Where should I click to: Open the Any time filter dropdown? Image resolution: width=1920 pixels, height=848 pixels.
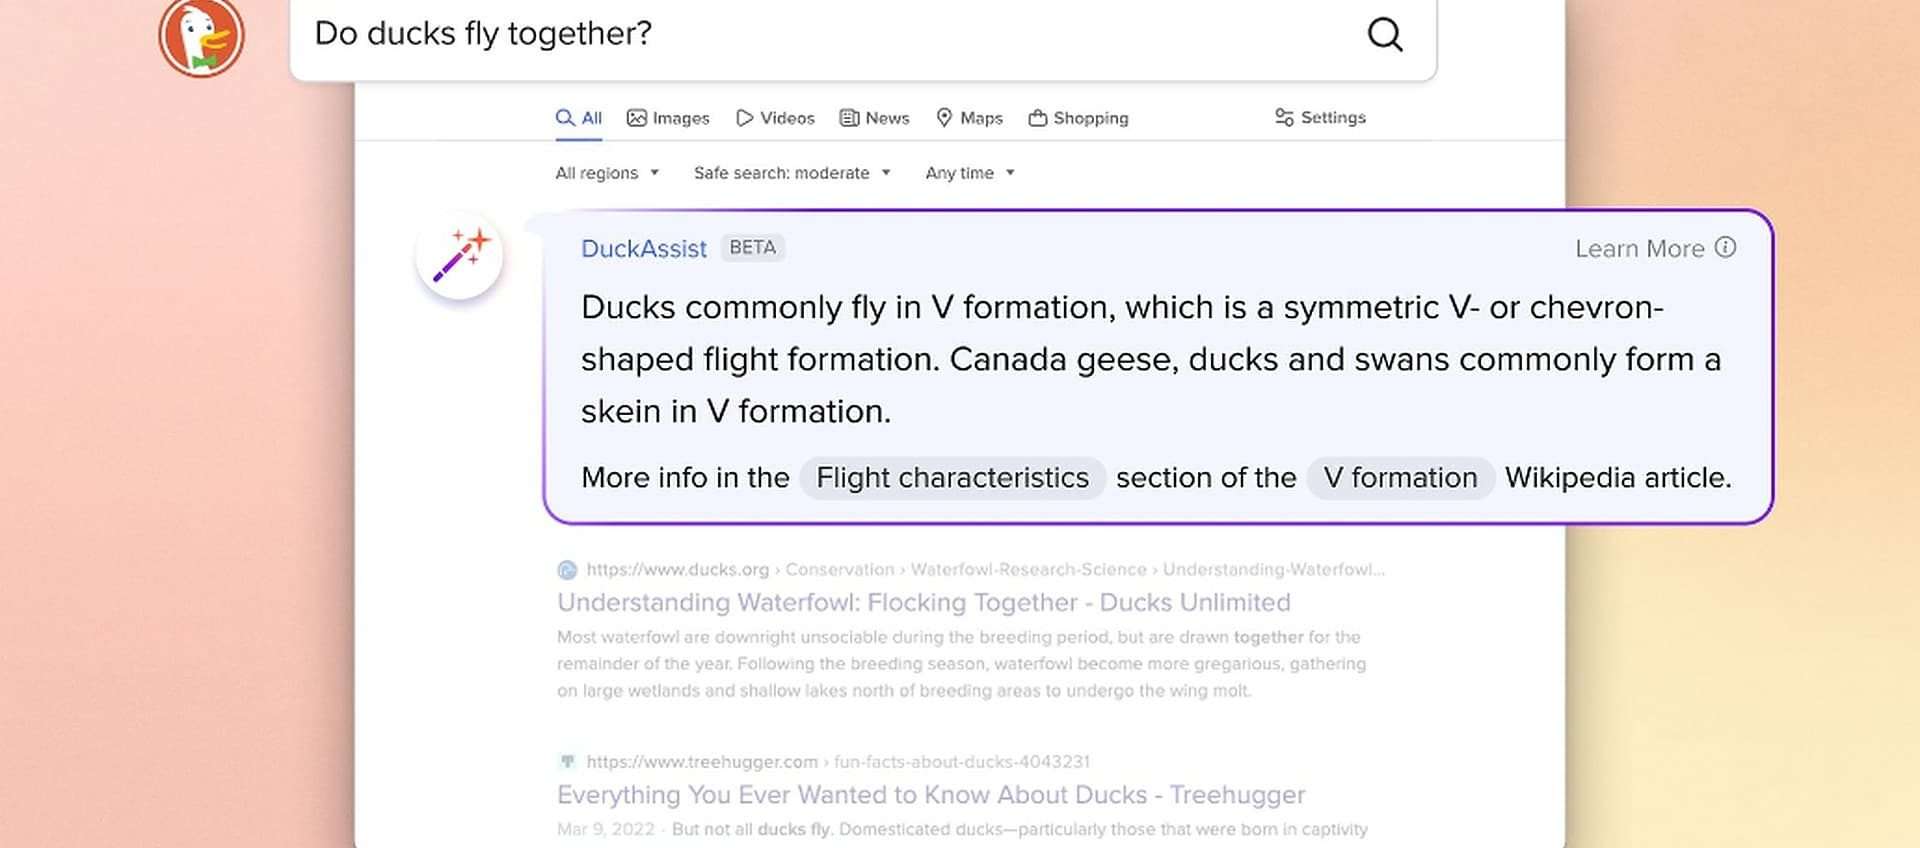coord(969,173)
